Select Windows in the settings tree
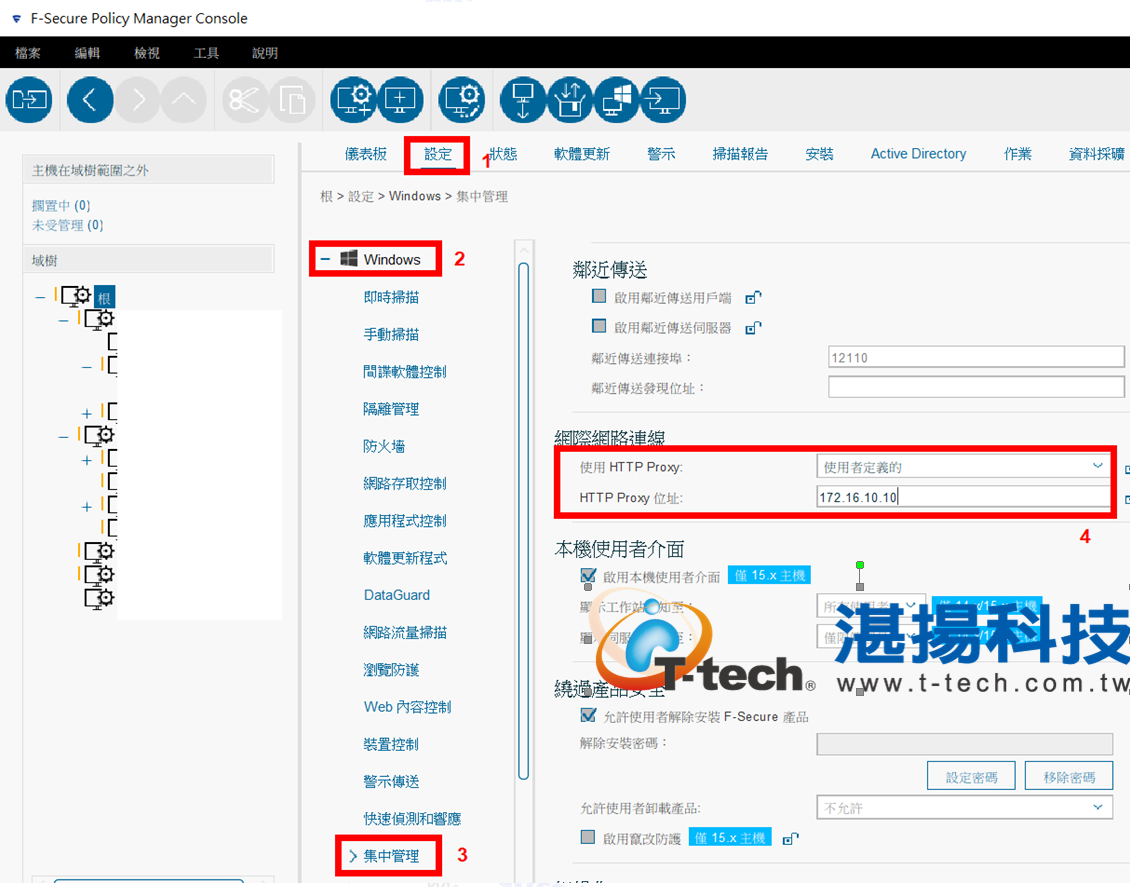This screenshot has width=1130, height=887. (392, 259)
